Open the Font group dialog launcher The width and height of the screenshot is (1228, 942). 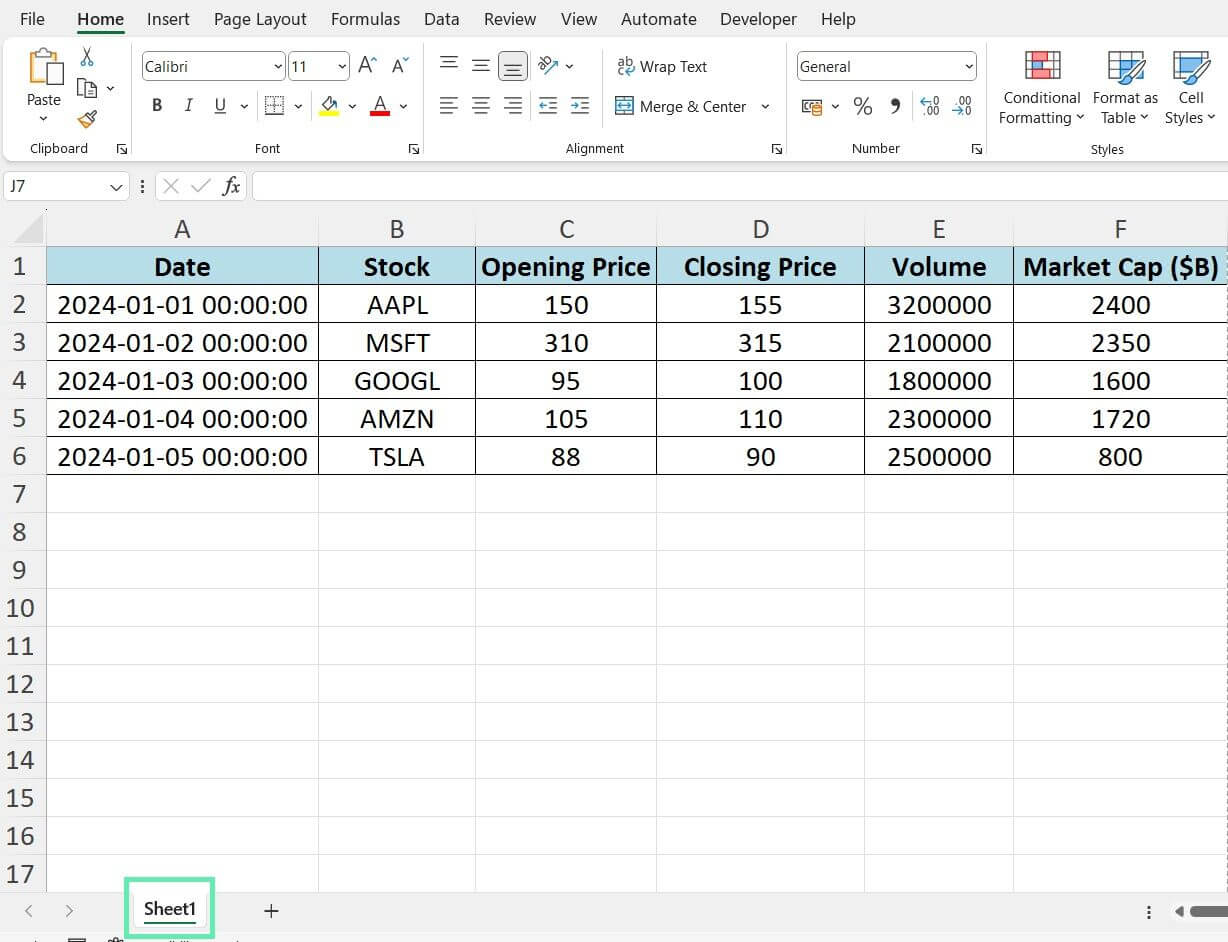coord(413,149)
